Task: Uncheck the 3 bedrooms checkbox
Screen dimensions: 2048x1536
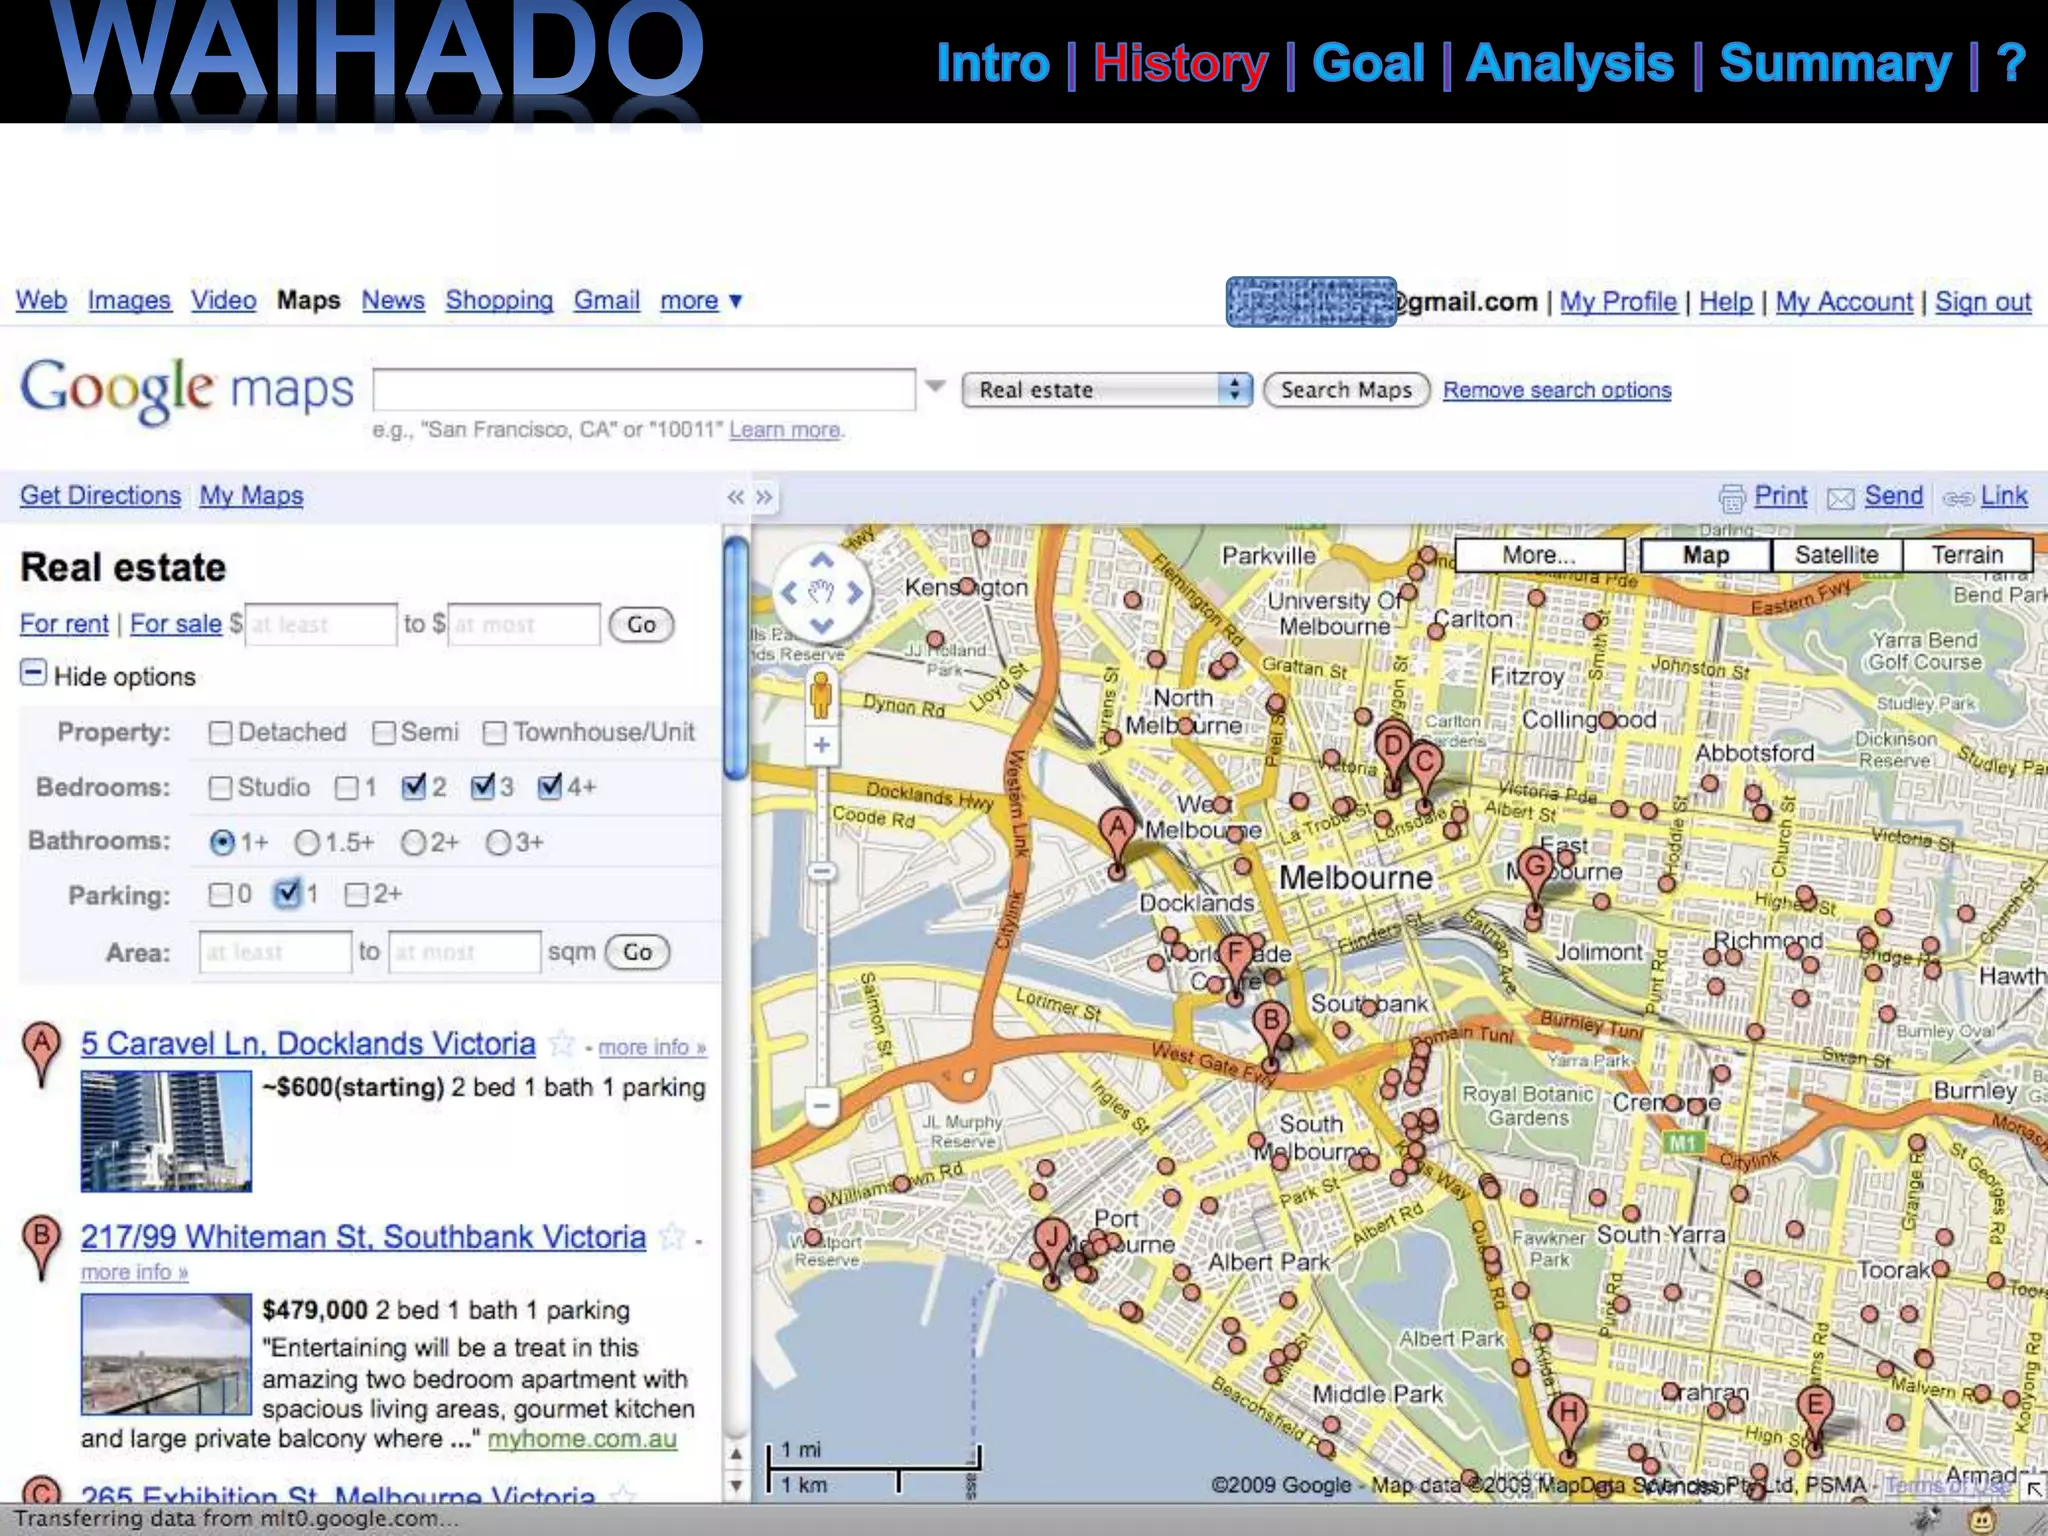Action: pos(483,787)
